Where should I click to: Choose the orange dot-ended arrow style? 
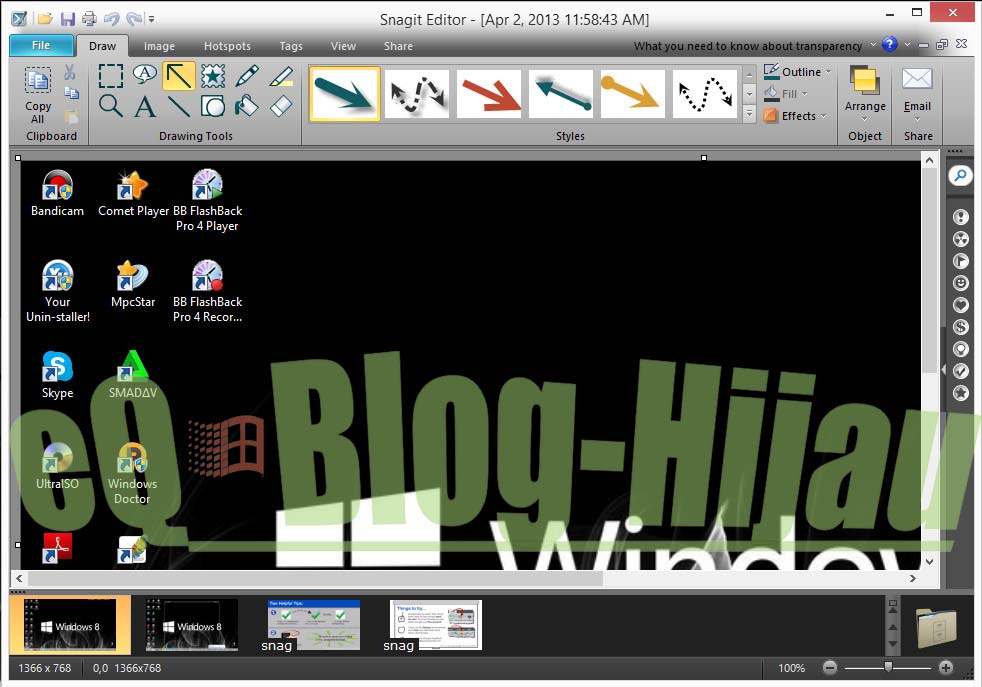click(633, 94)
